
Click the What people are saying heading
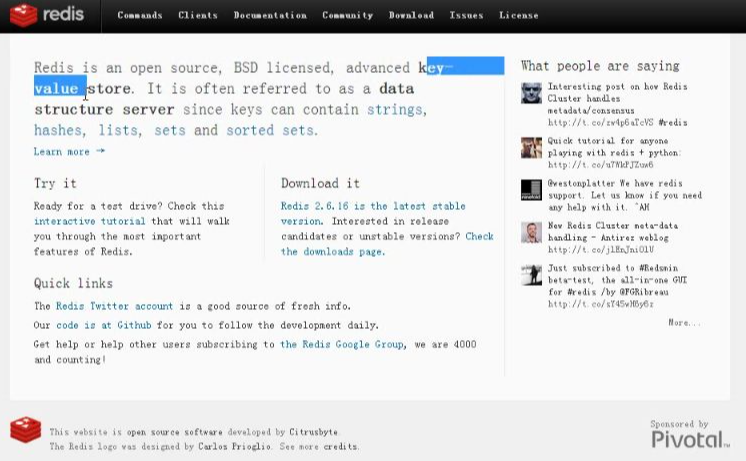600,66
